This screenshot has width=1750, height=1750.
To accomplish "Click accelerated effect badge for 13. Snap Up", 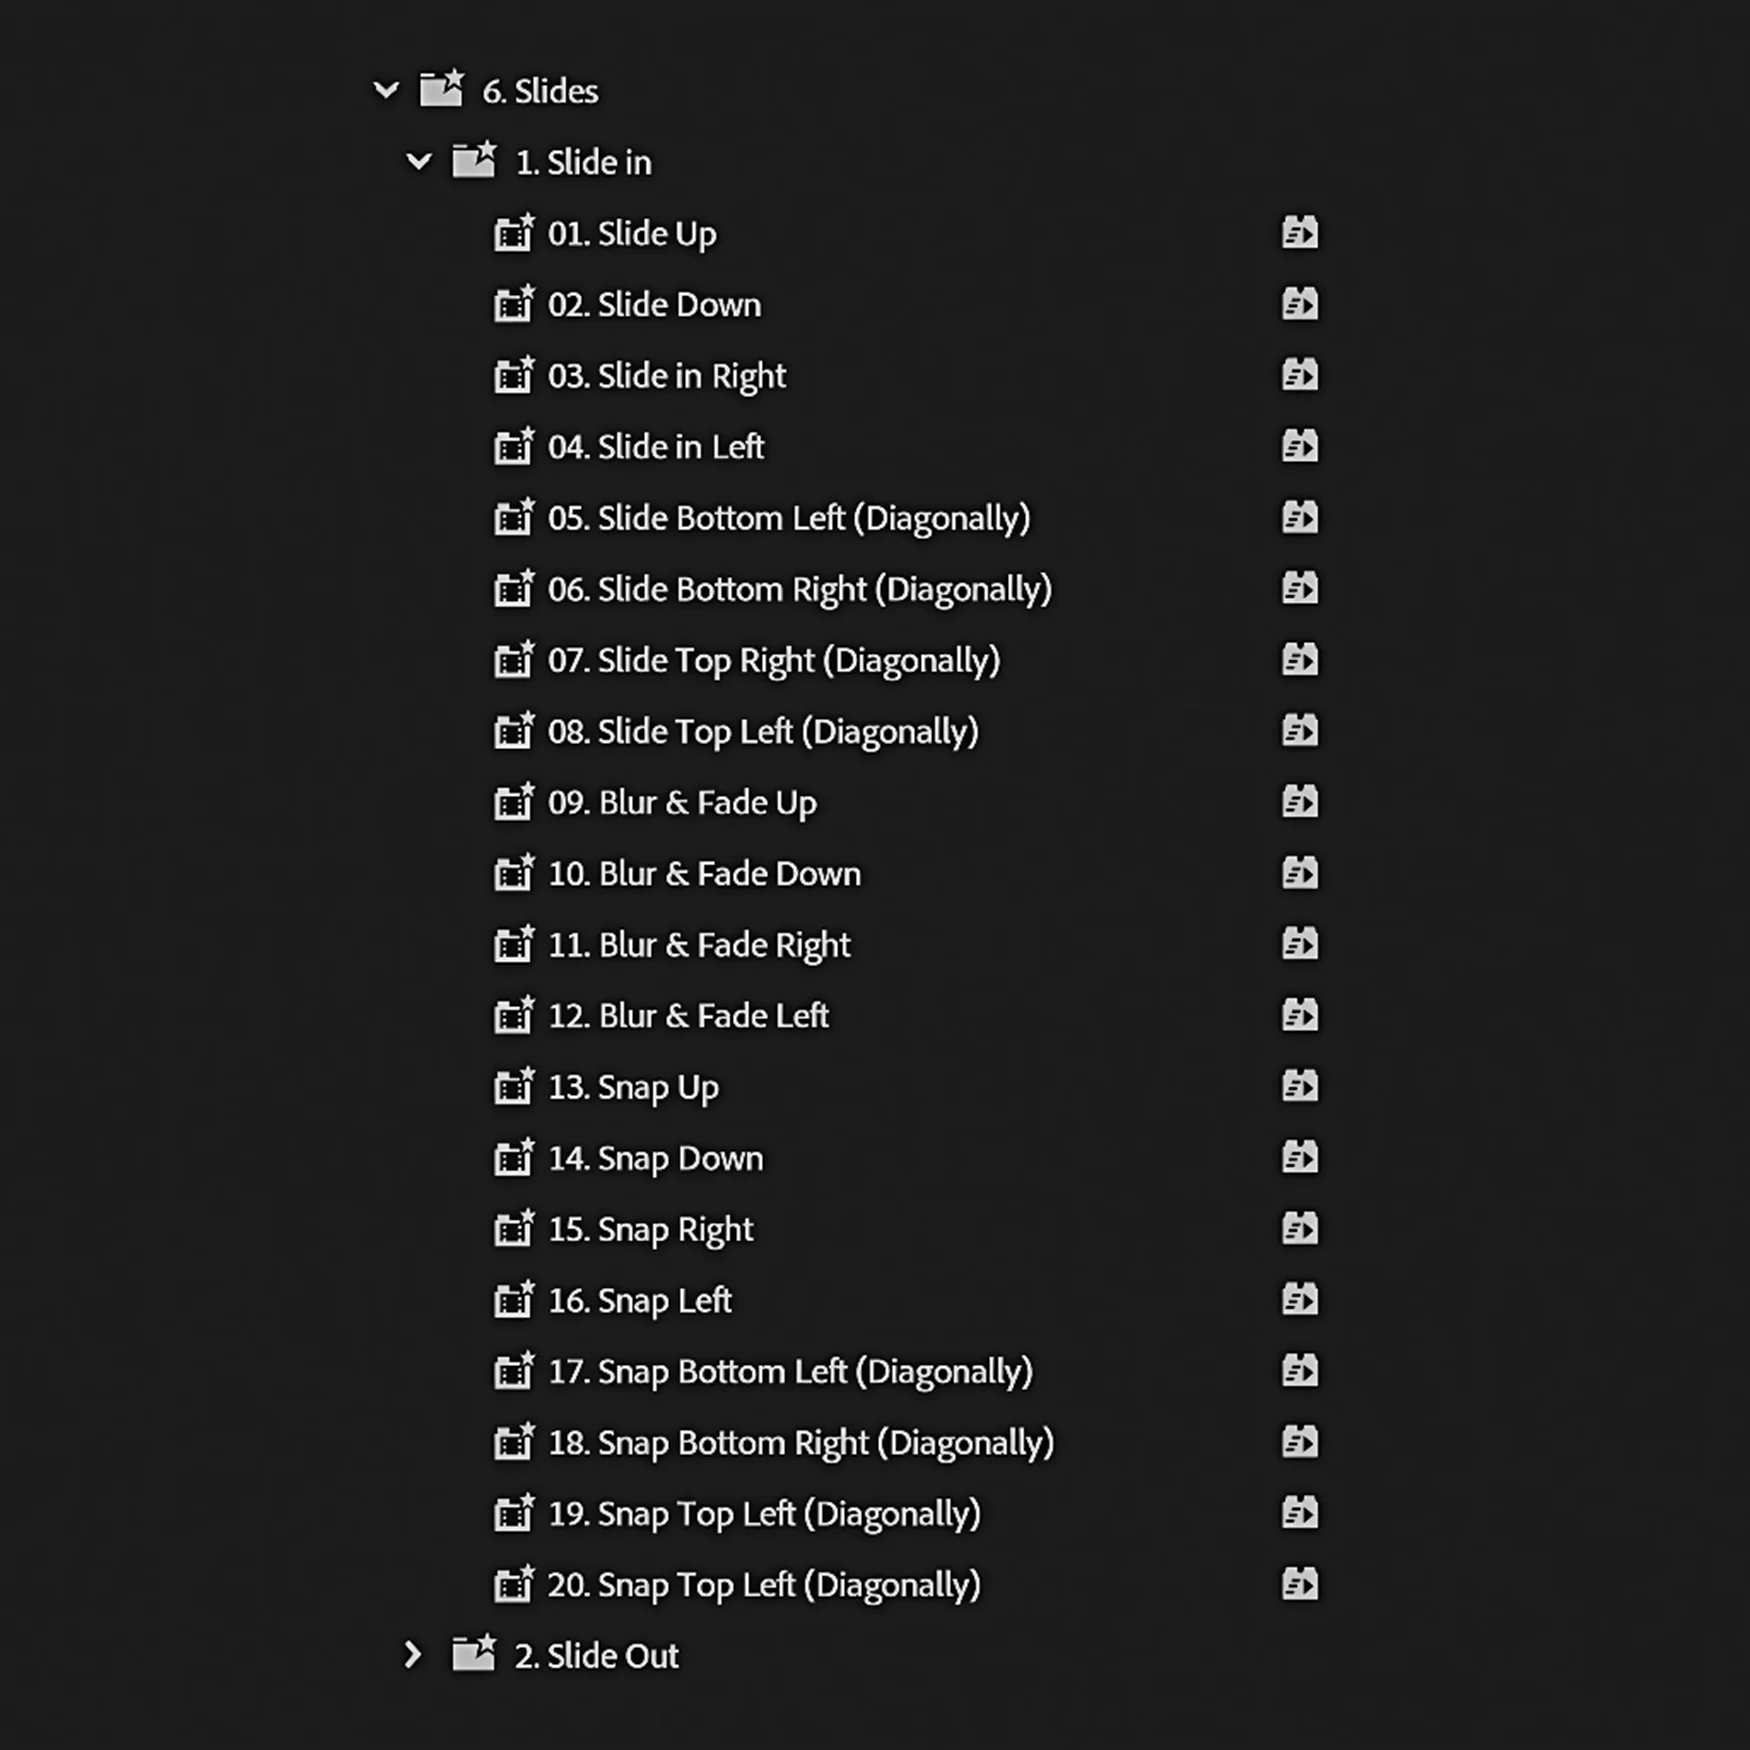I will coord(1299,1086).
